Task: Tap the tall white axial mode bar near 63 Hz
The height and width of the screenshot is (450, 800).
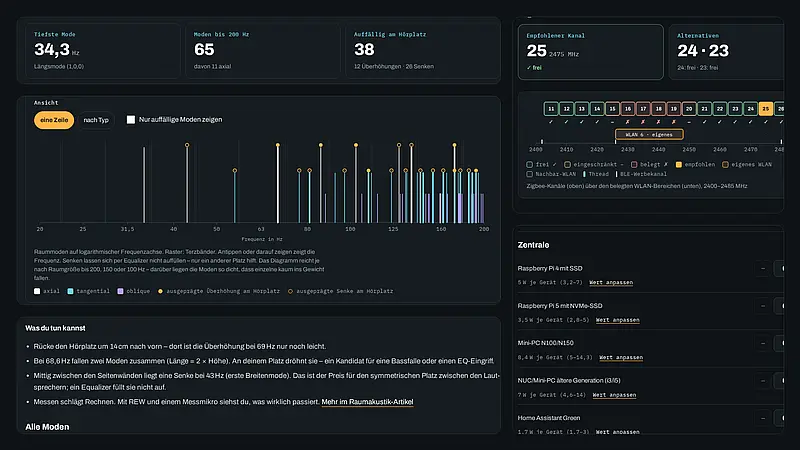Action: click(x=278, y=184)
